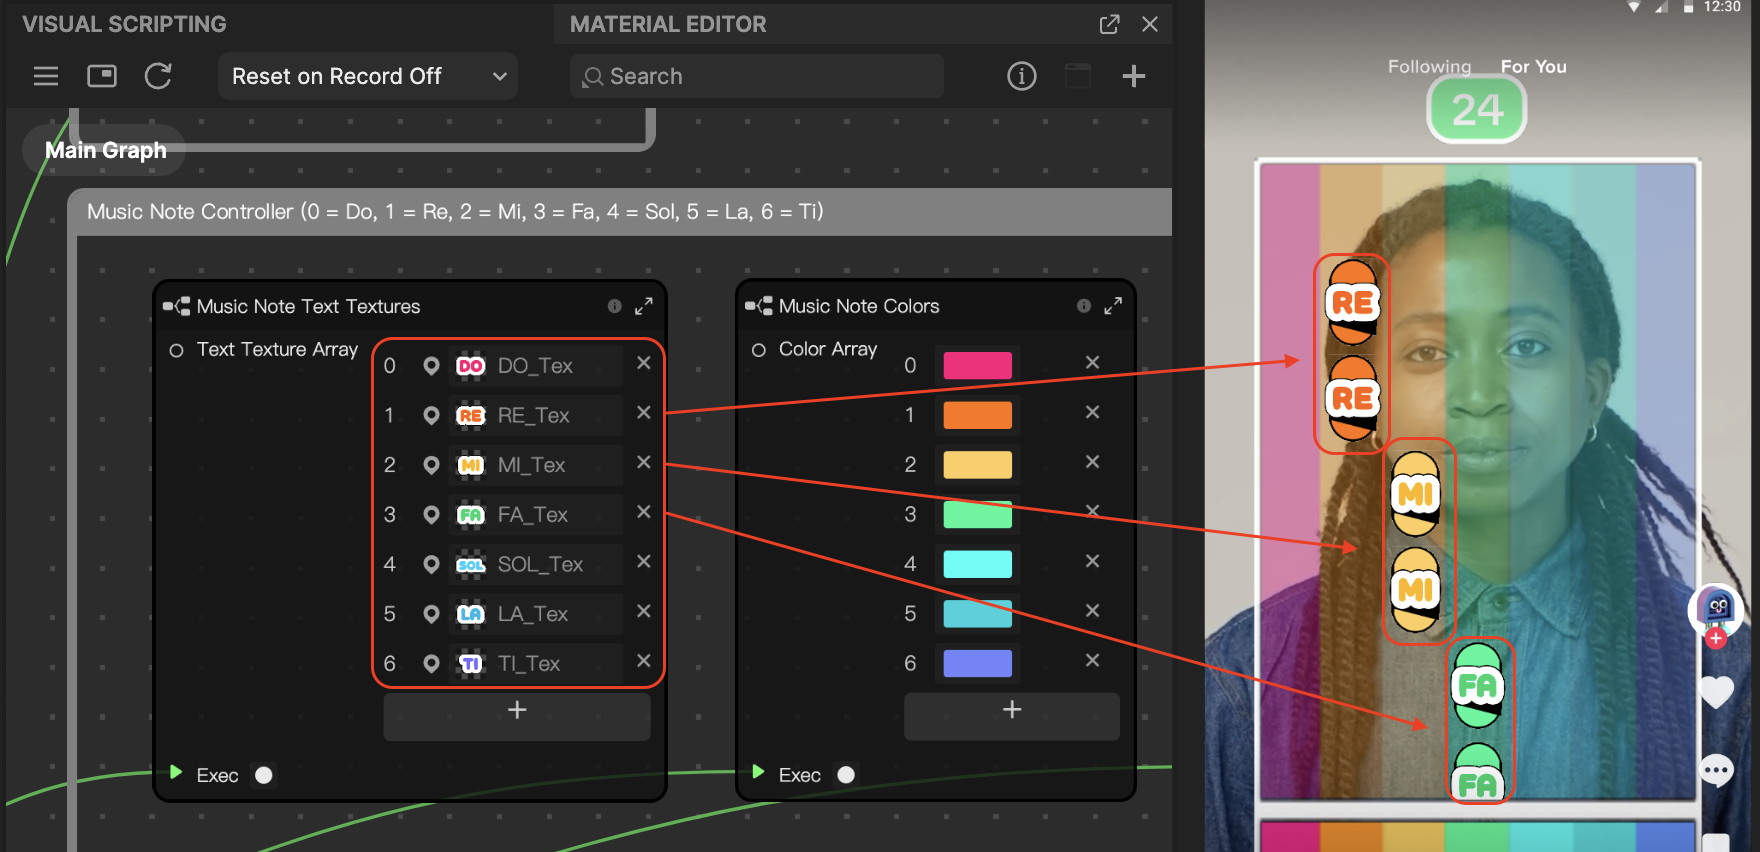The image size is (1760, 852).
Task: Remove RE_Tex from the texture array
Action: [644, 412]
